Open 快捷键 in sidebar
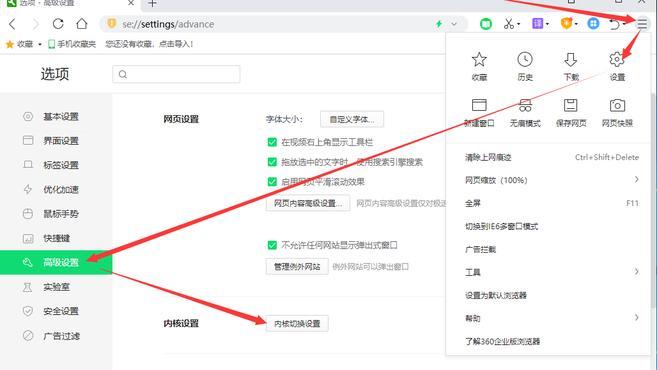Image resolution: width=657 pixels, height=370 pixels. coord(56,238)
